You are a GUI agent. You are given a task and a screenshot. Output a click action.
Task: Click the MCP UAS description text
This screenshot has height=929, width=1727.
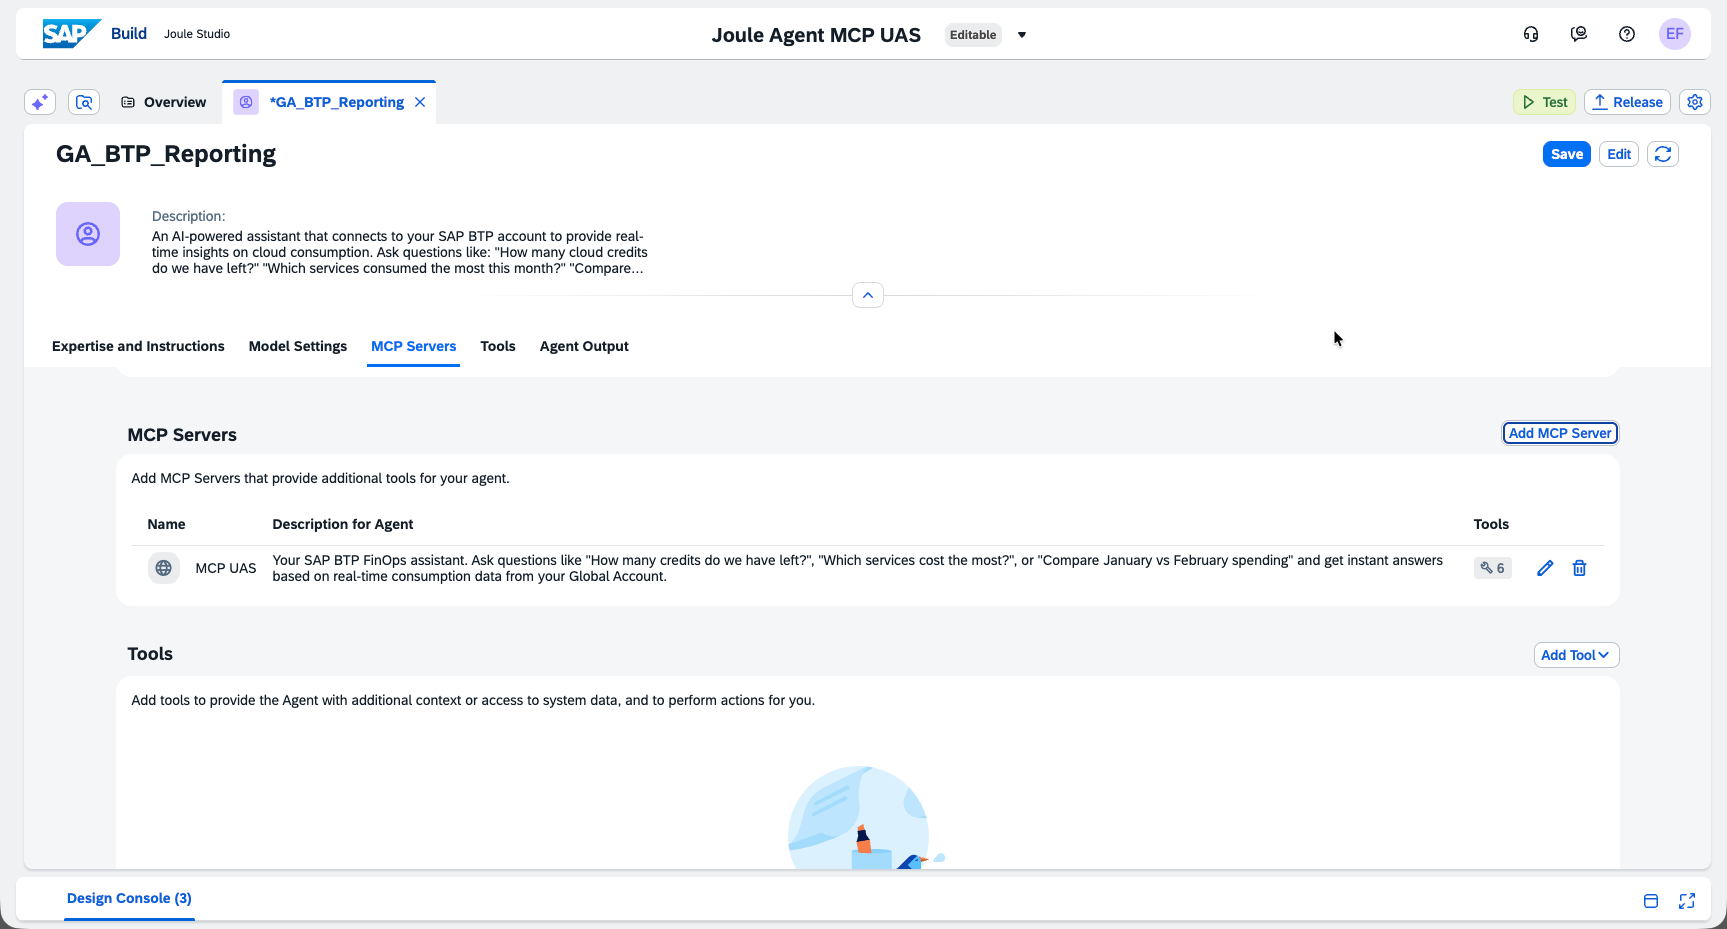click(858, 568)
